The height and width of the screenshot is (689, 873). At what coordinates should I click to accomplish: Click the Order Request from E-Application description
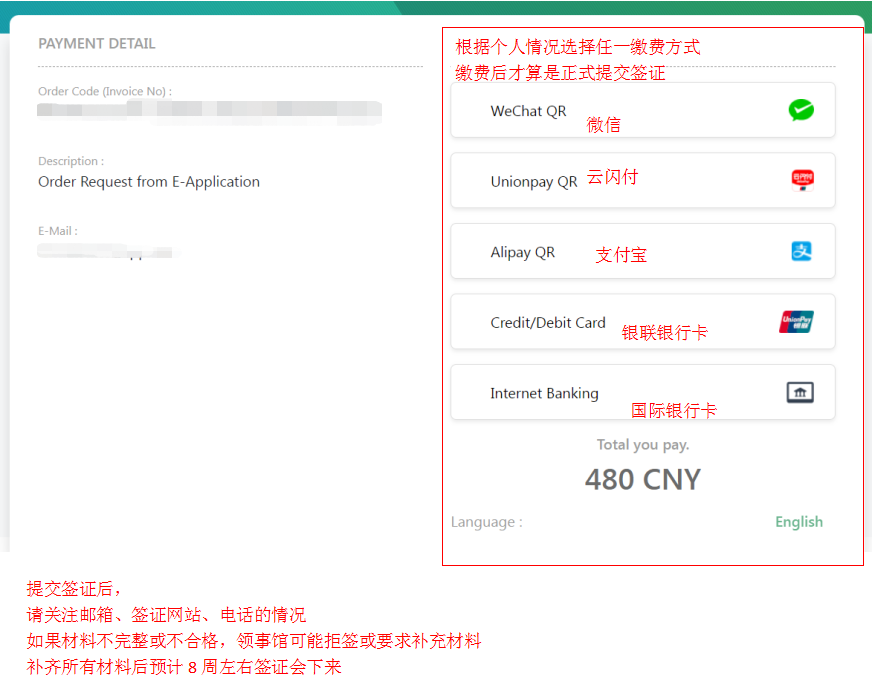(149, 182)
